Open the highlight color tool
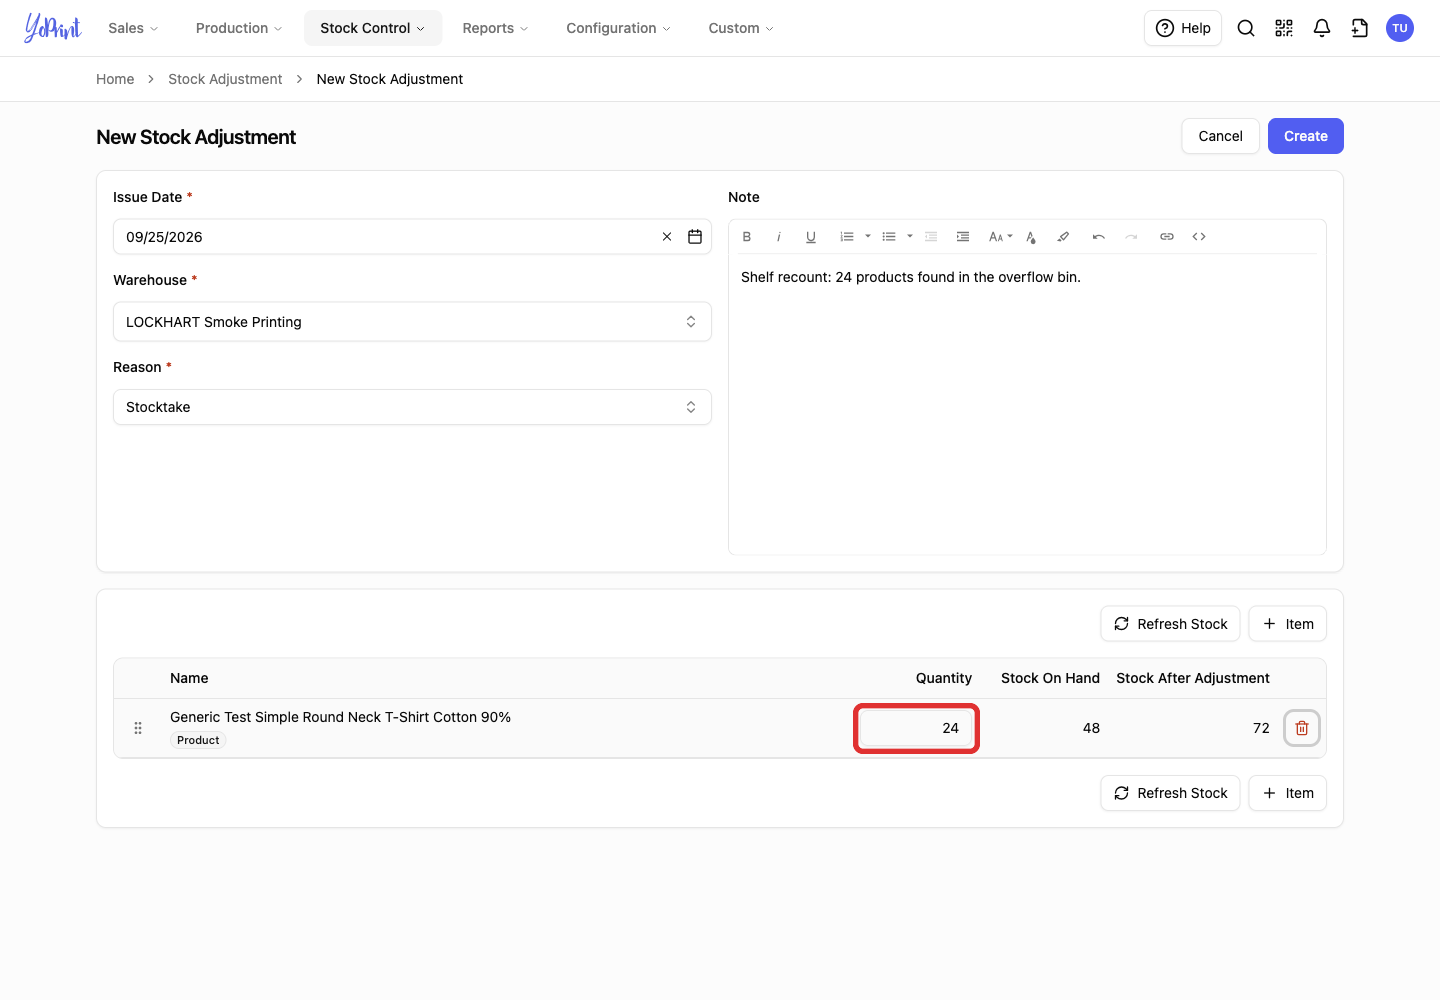The width and height of the screenshot is (1440, 1000). coord(1063,237)
